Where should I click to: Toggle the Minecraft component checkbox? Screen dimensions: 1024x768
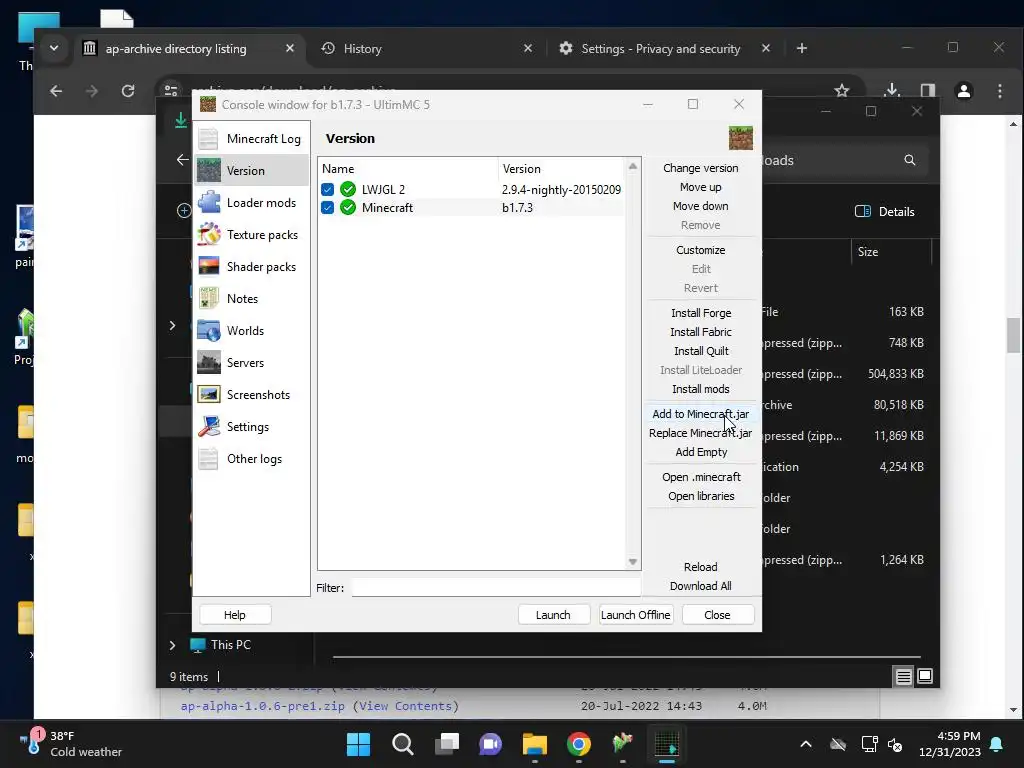tap(328, 208)
